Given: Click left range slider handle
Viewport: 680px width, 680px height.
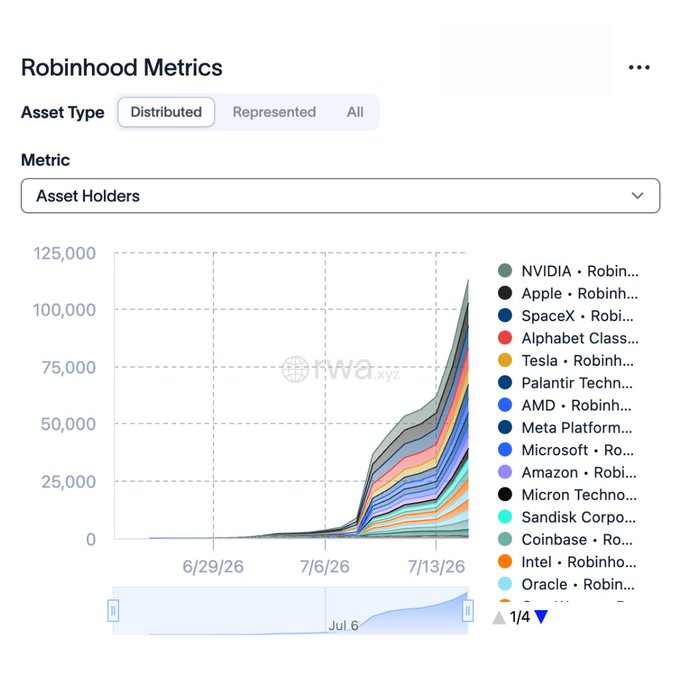Looking at the screenshot, I should pyautogui.click(x=113, y=611).
